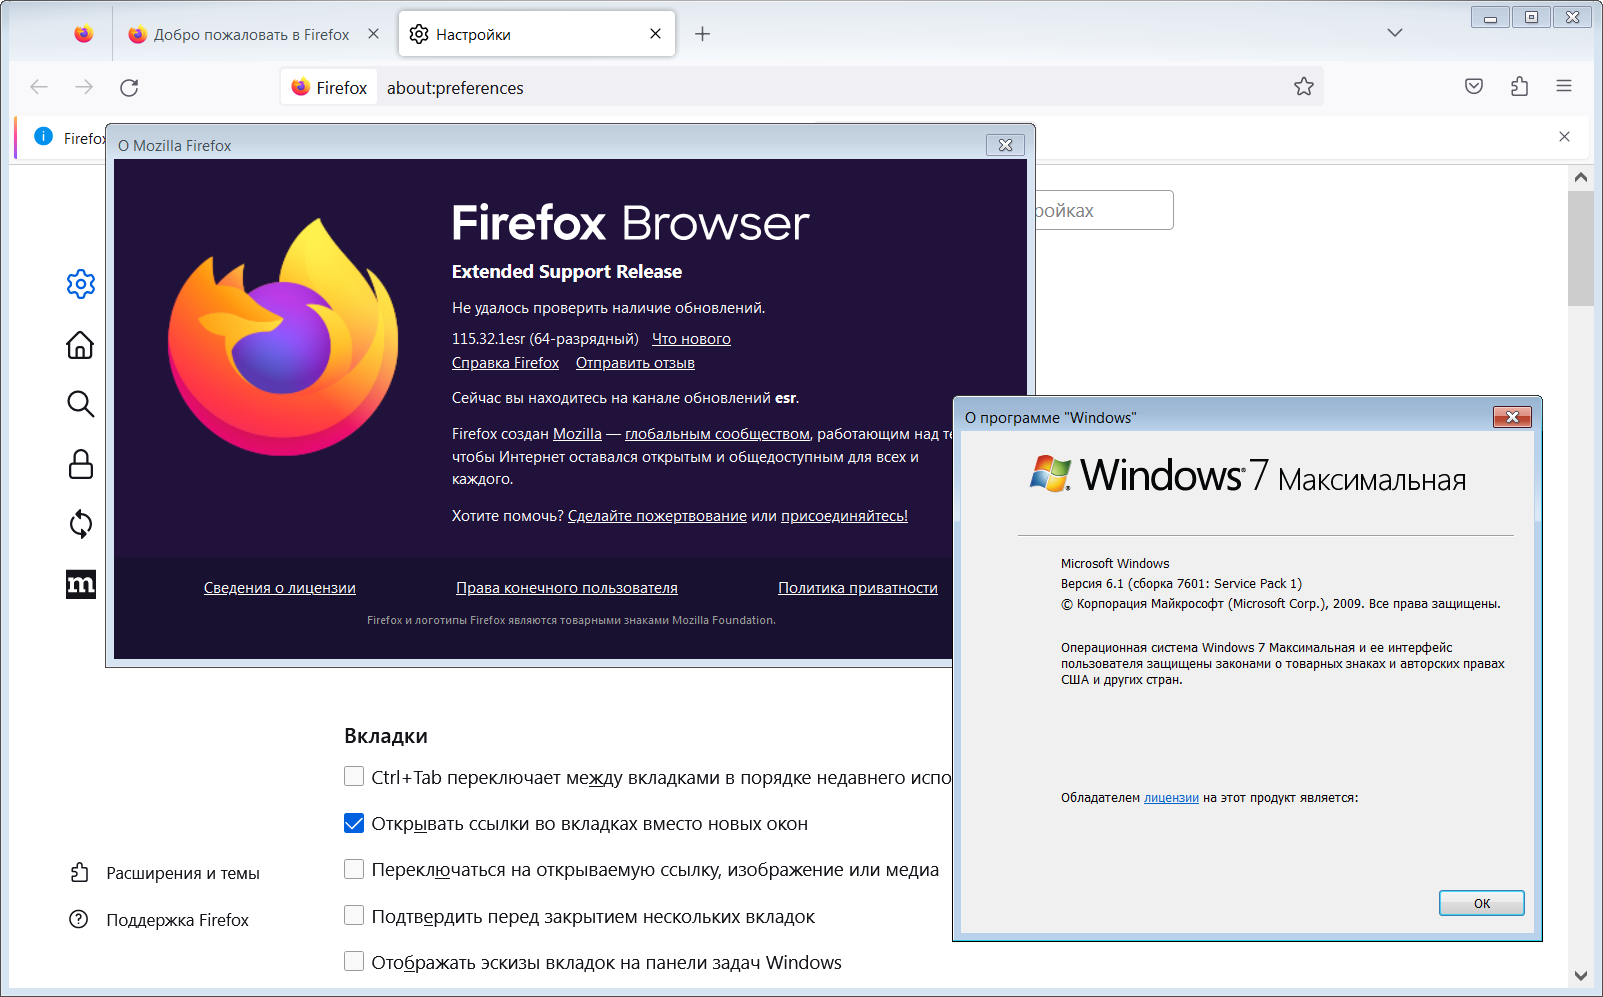Click the scrollbar down arrow of settings page
Image resolution: width=1603 pixels, height=997 pixels.
tap(1580, 976)
